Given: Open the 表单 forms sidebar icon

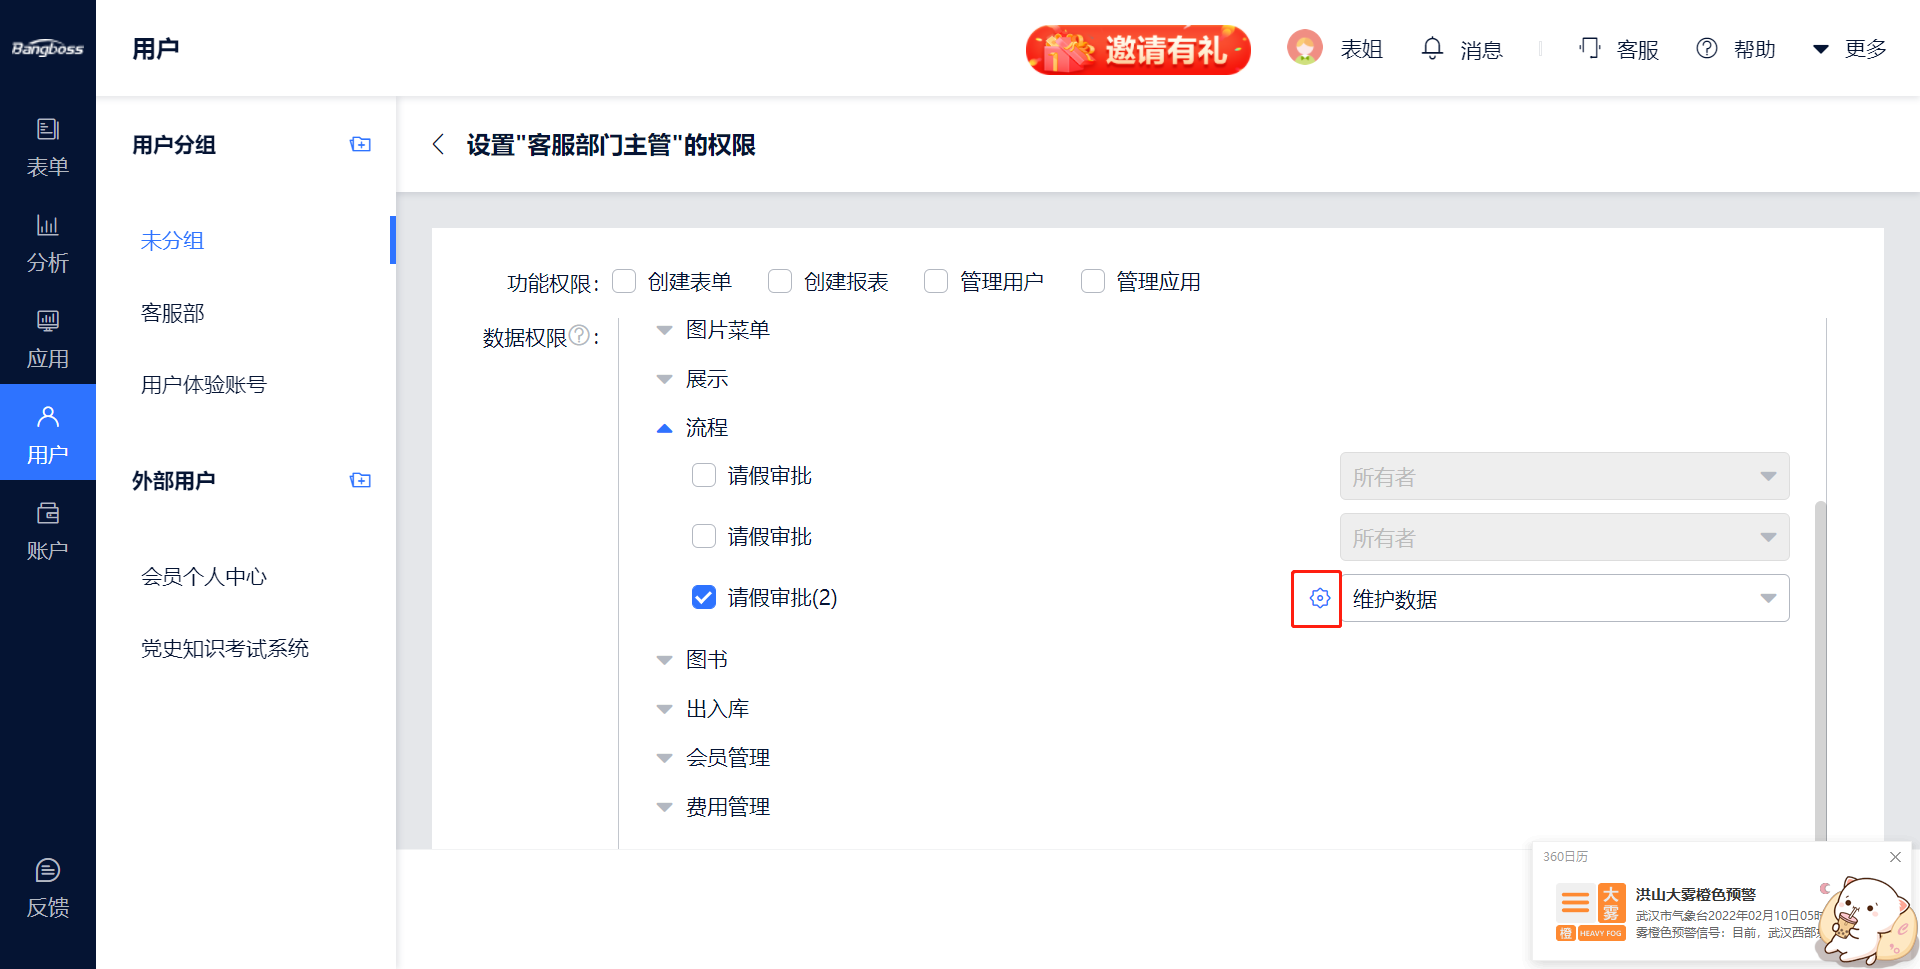Looking at the screenshot, I should [47, 146].
